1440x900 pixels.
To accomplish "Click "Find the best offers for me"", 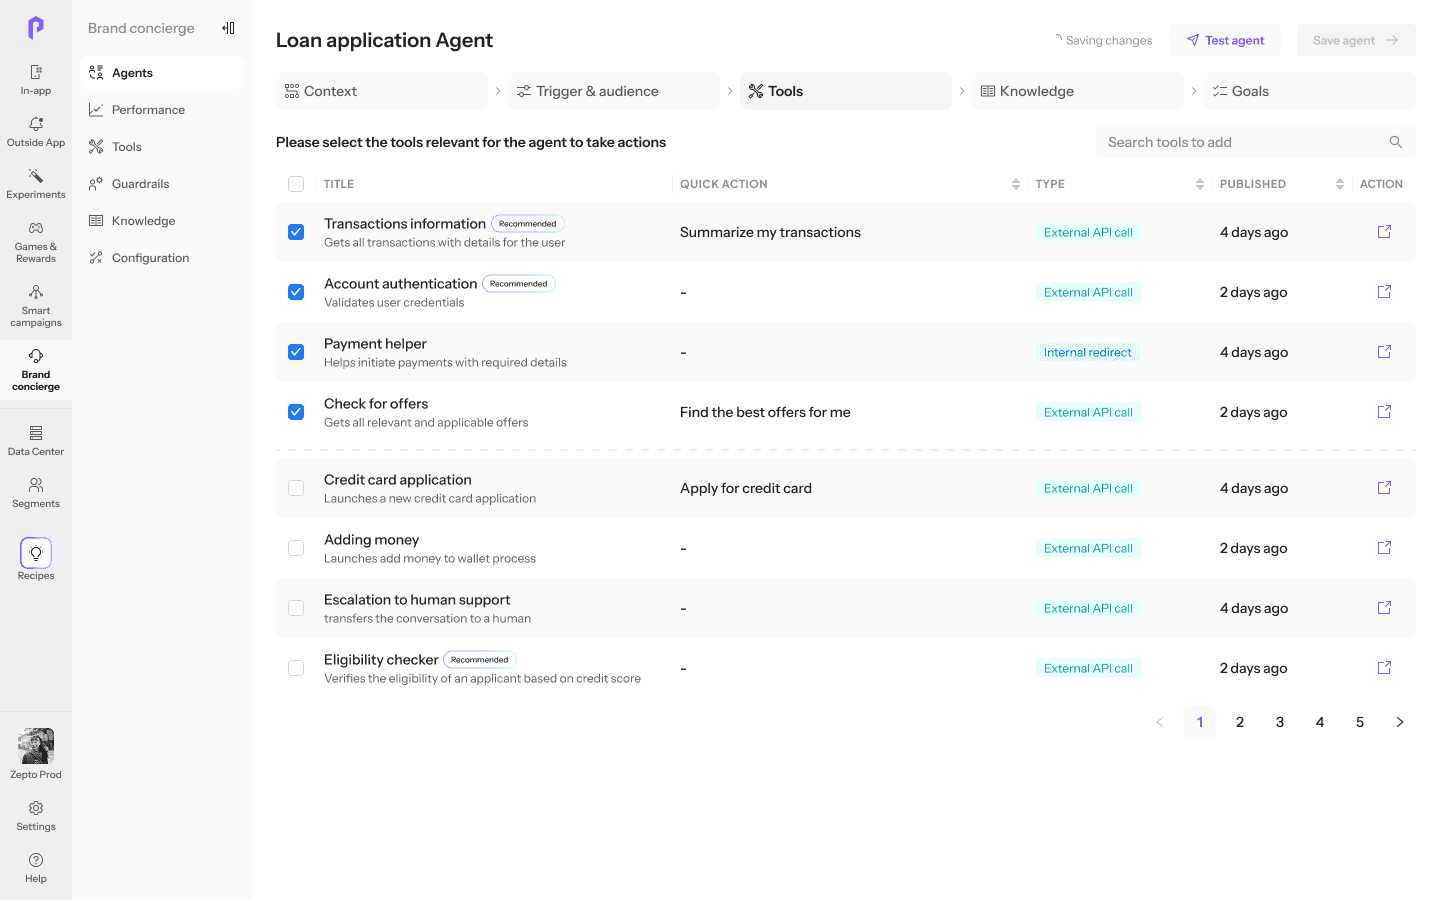I will tap(765, 412).
